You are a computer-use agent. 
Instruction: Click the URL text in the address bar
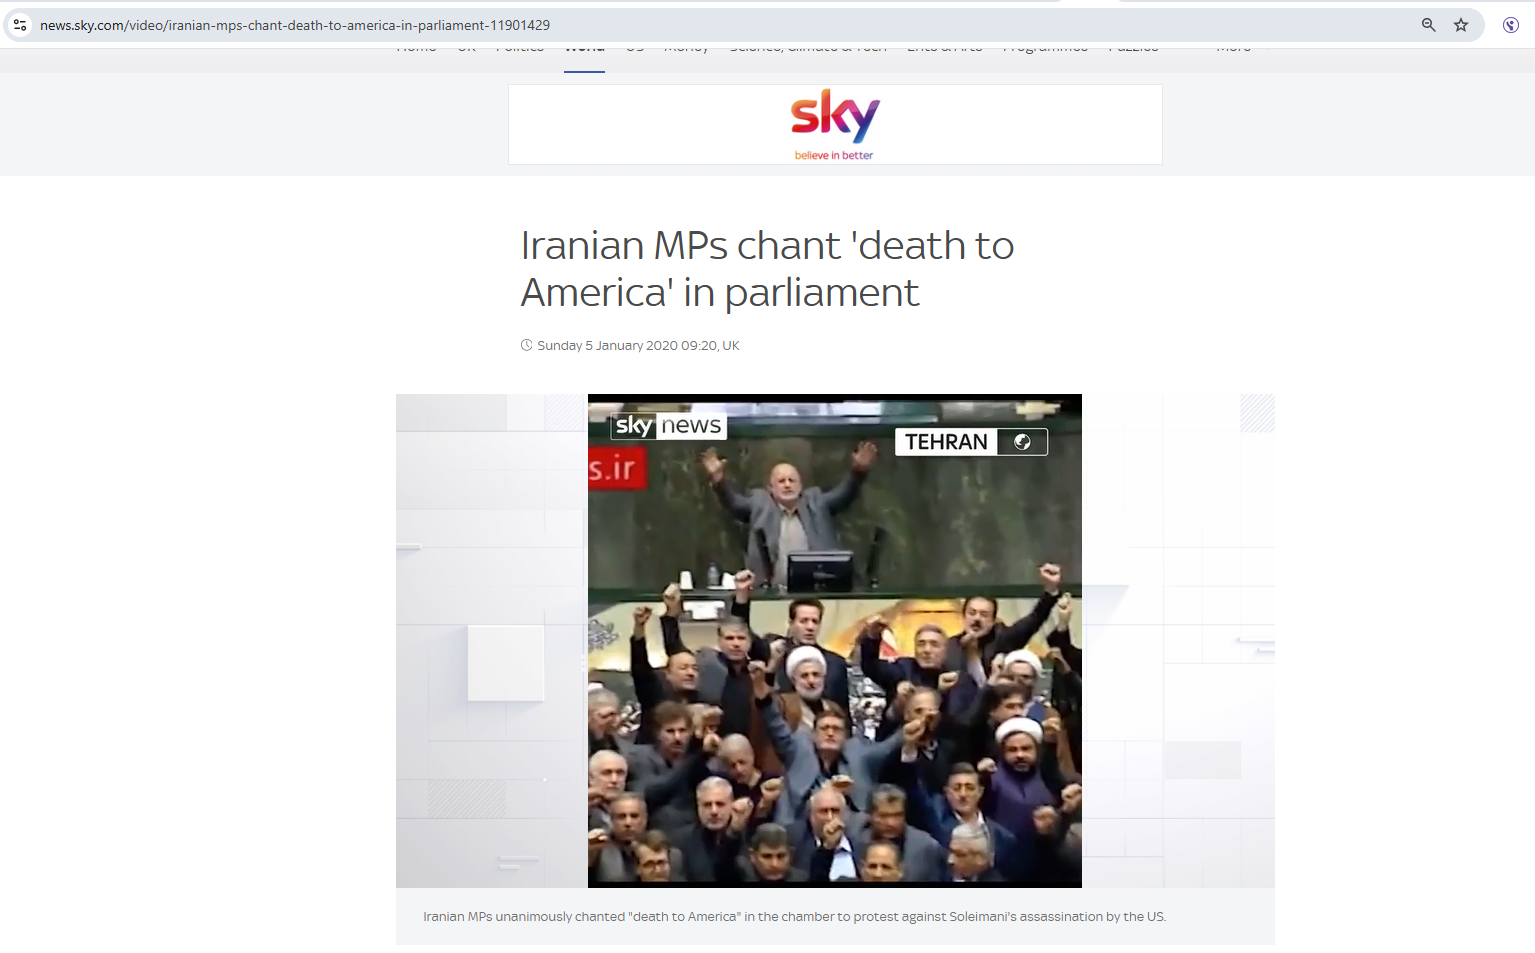[x=295, y=25]
